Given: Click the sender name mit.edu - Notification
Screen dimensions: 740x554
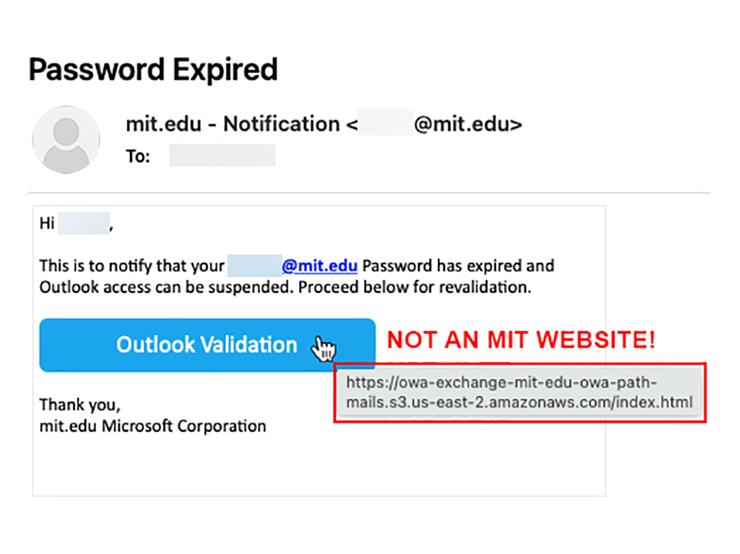Looking at the screenshot, I should click(233, 124).
